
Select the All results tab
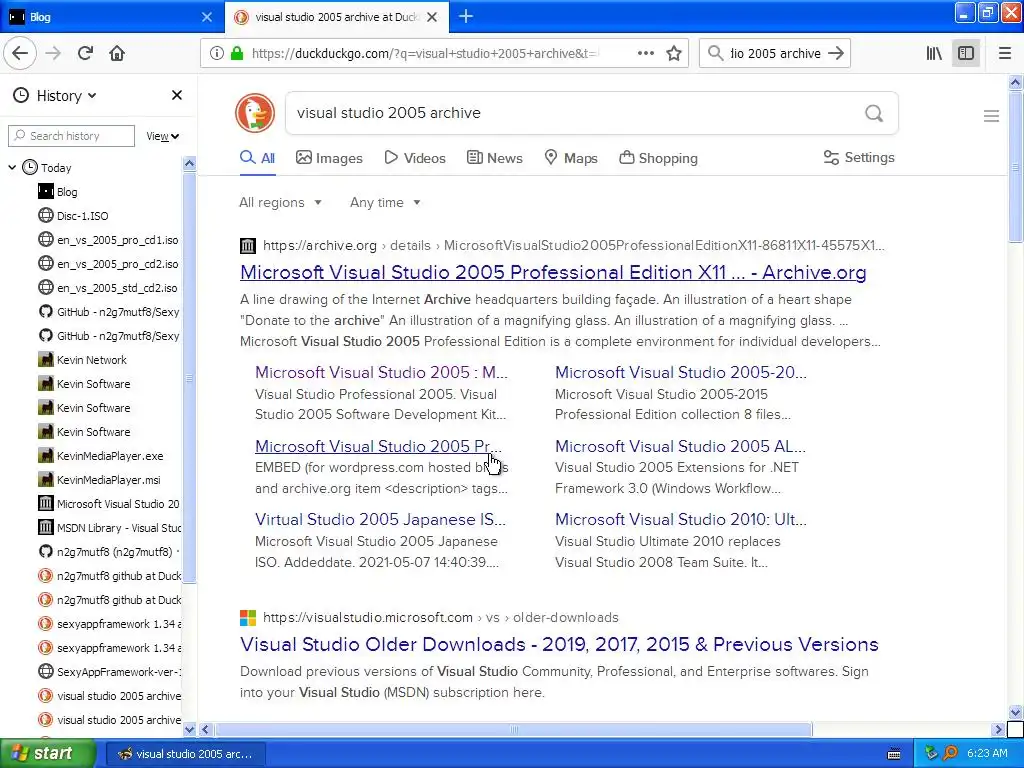tap(257, 158)
